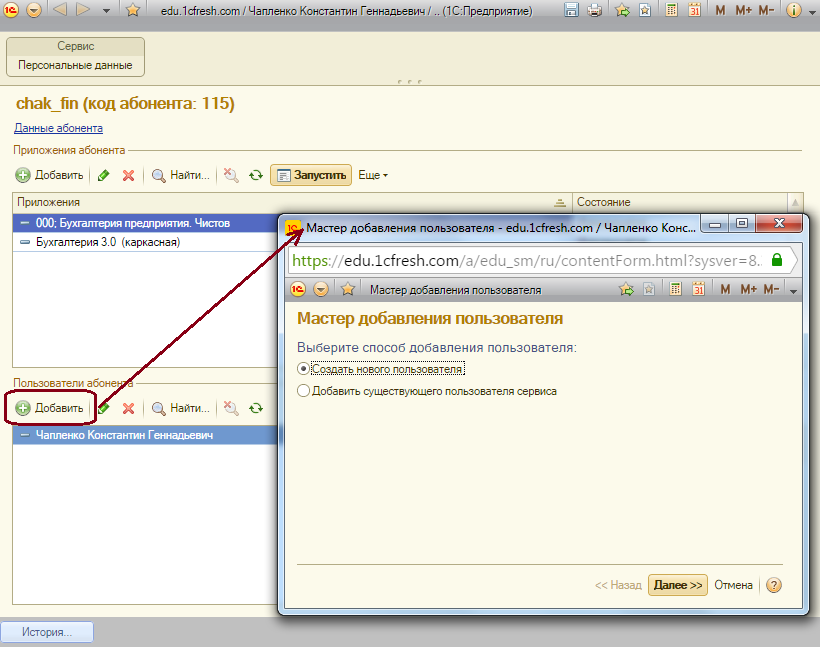Click Добавить in applications toolbar
Viewport: 820px width, 647px height.
point(50,175)
